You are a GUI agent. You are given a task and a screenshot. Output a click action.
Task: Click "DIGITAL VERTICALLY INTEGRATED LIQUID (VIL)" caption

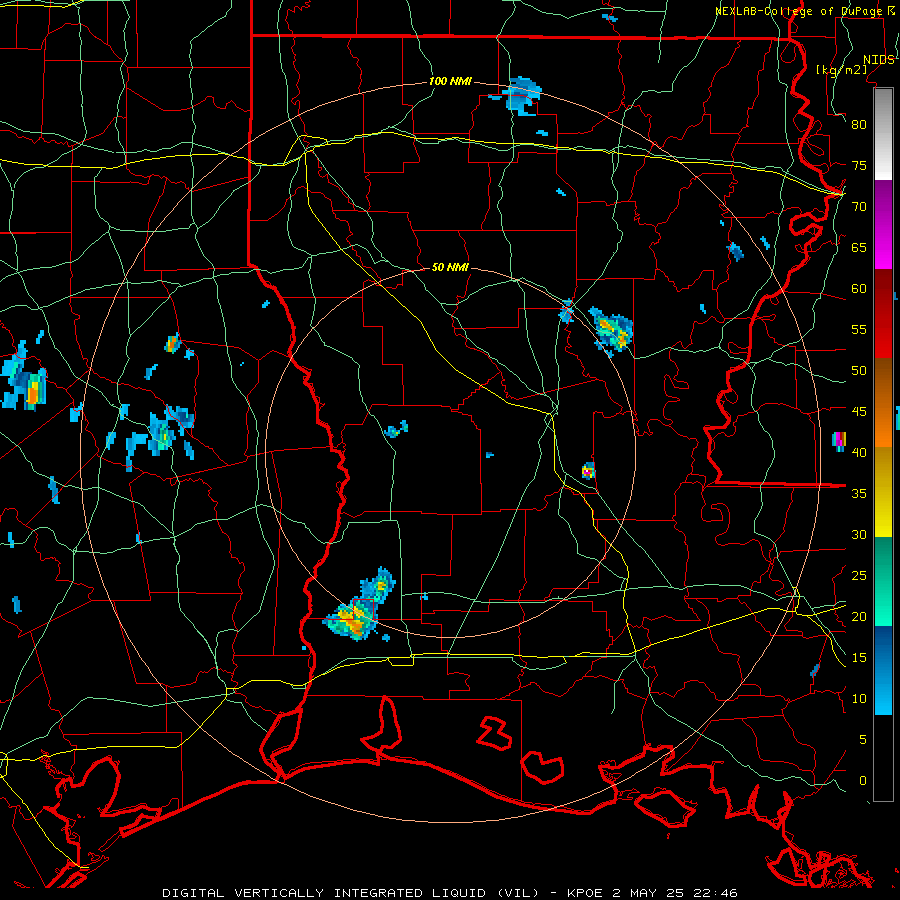351,893
